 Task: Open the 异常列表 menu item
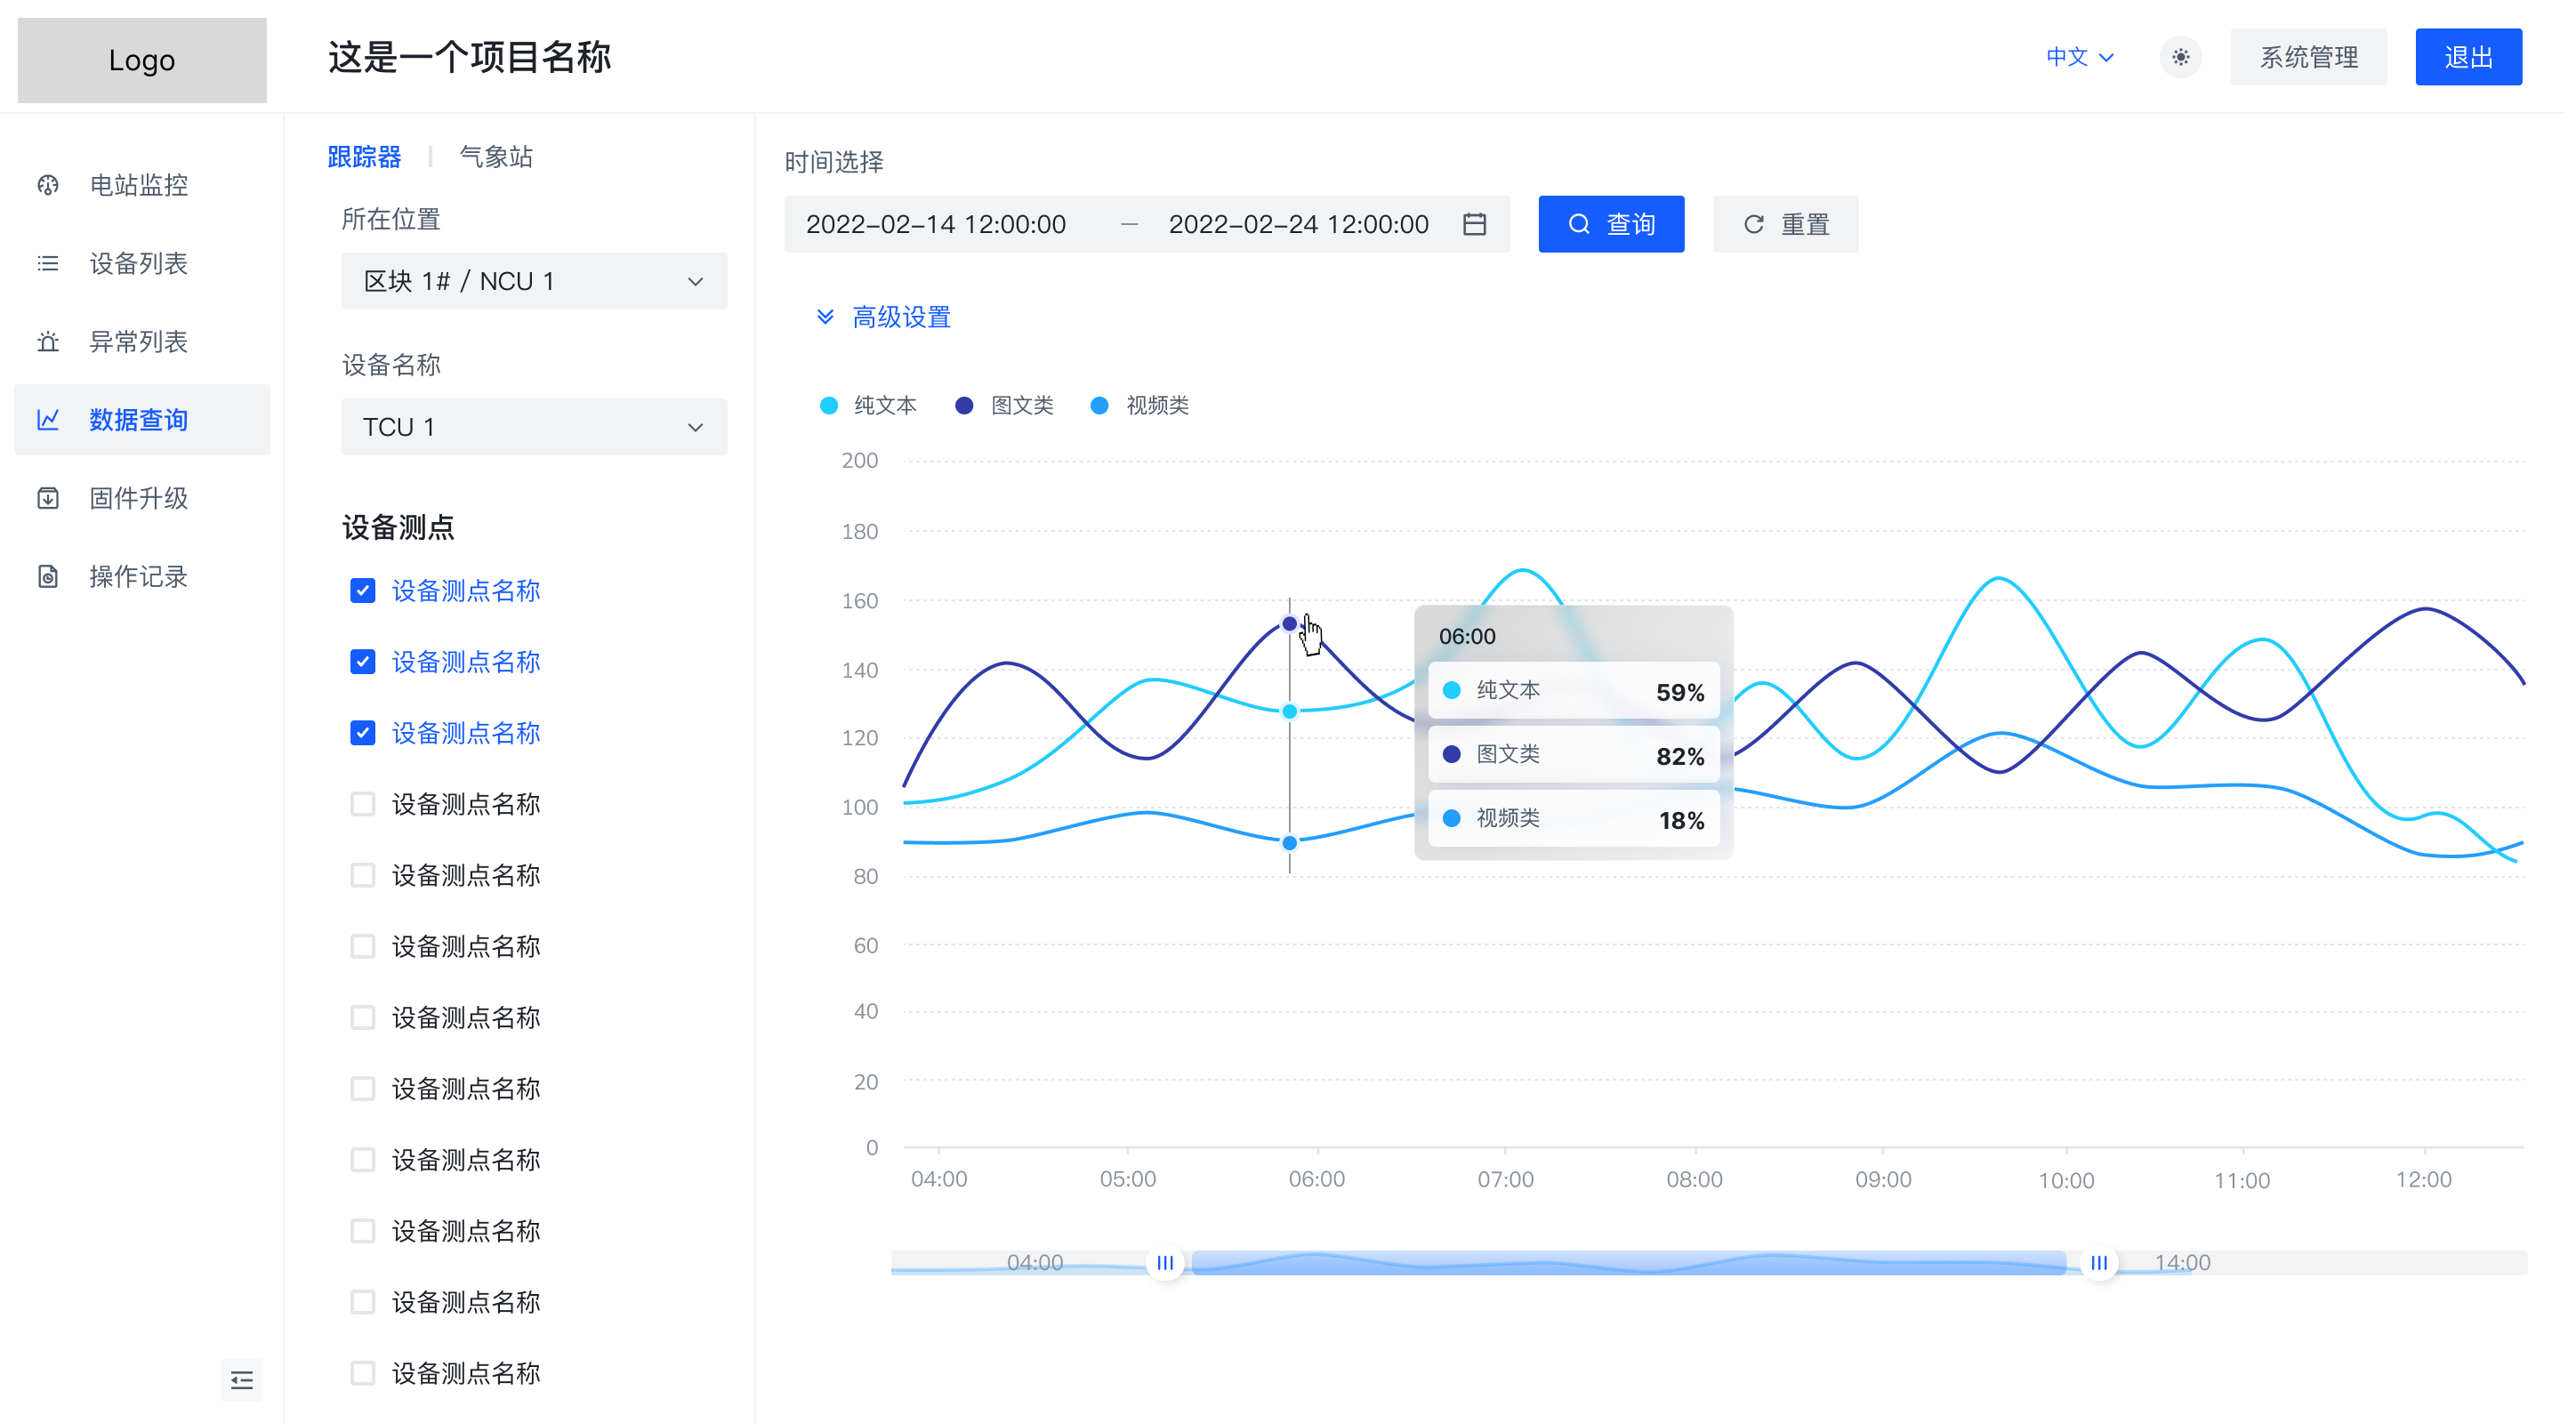point(142,342)
